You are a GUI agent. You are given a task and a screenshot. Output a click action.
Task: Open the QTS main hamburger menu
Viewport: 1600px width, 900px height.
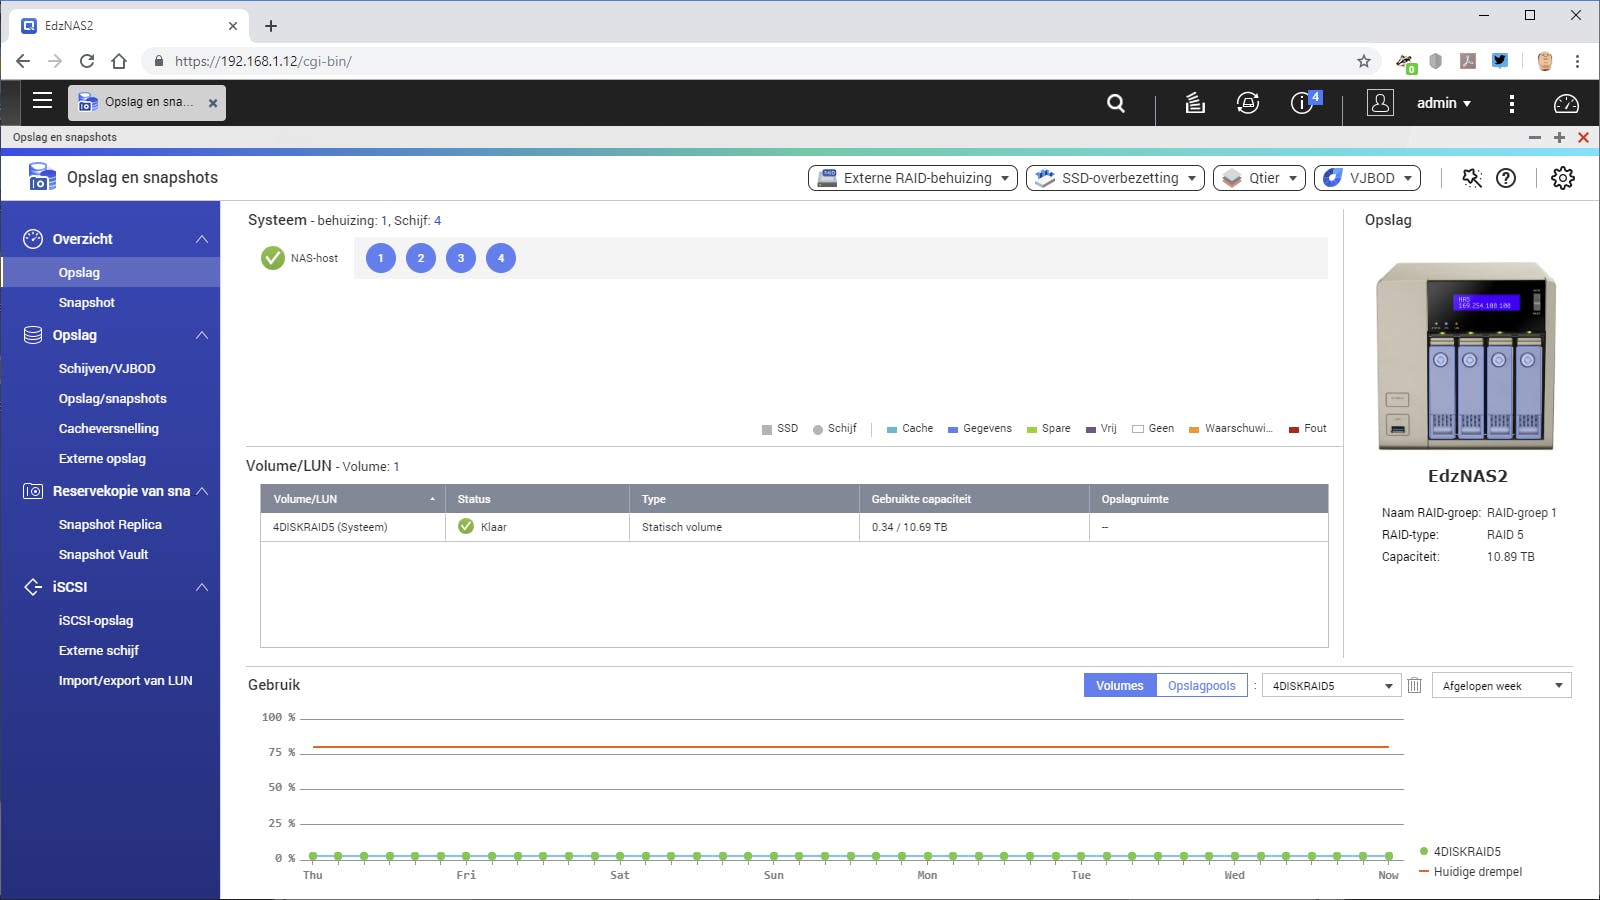pos(42,101)
